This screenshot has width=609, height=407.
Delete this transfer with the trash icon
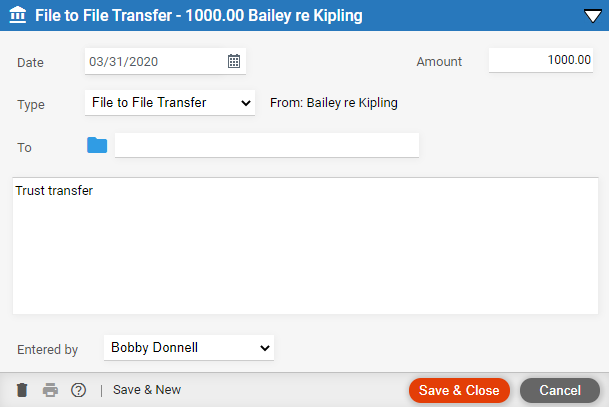coord(22,390)
